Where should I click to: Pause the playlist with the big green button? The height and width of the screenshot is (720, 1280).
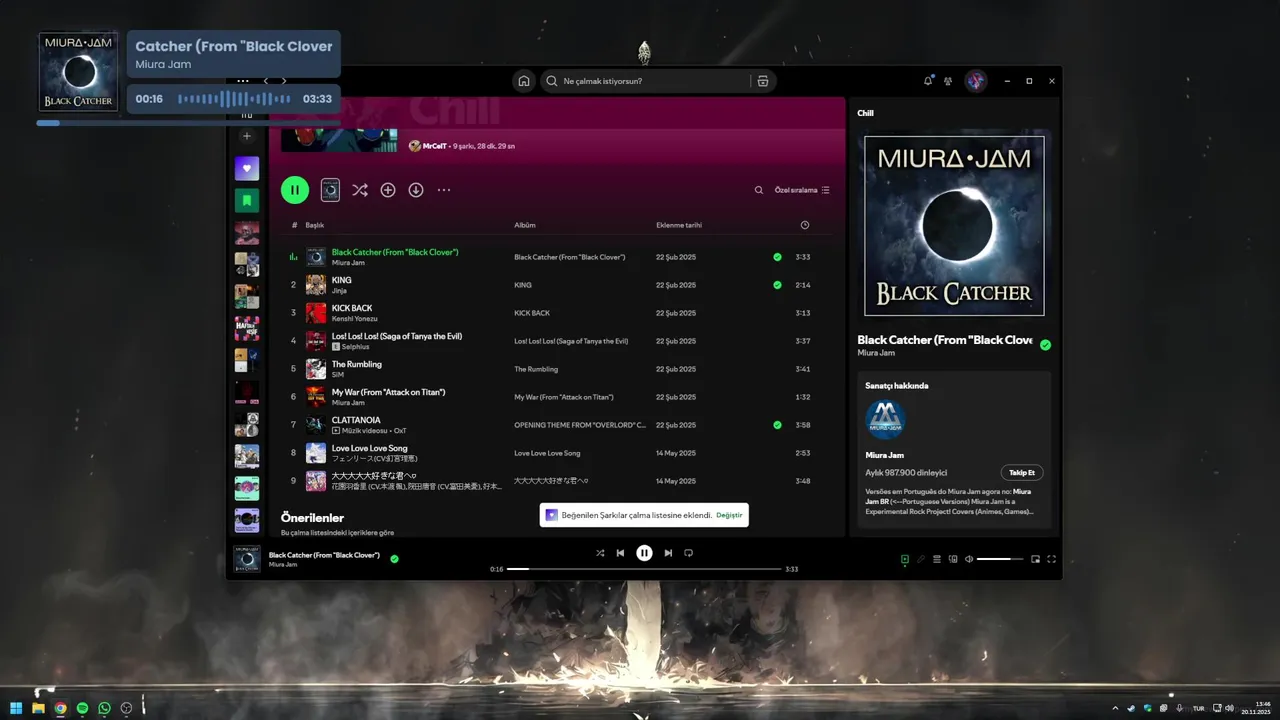(295, 190)
